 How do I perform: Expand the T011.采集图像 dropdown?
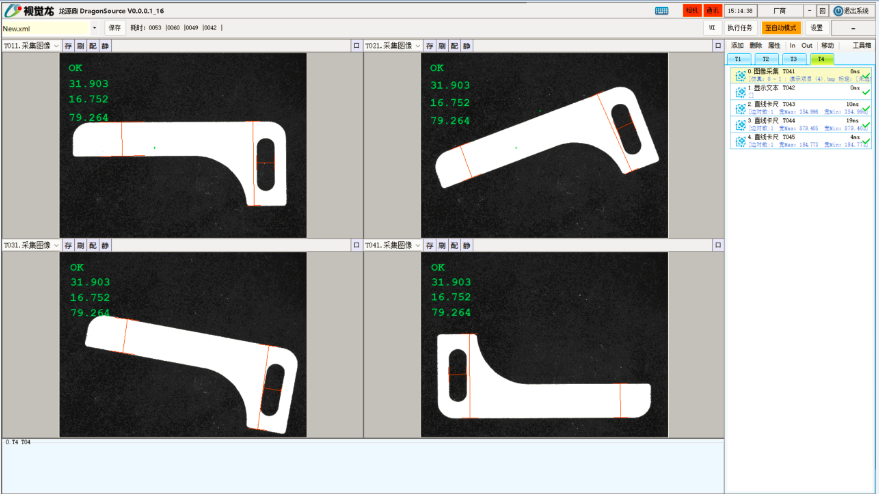click(56, 46)
